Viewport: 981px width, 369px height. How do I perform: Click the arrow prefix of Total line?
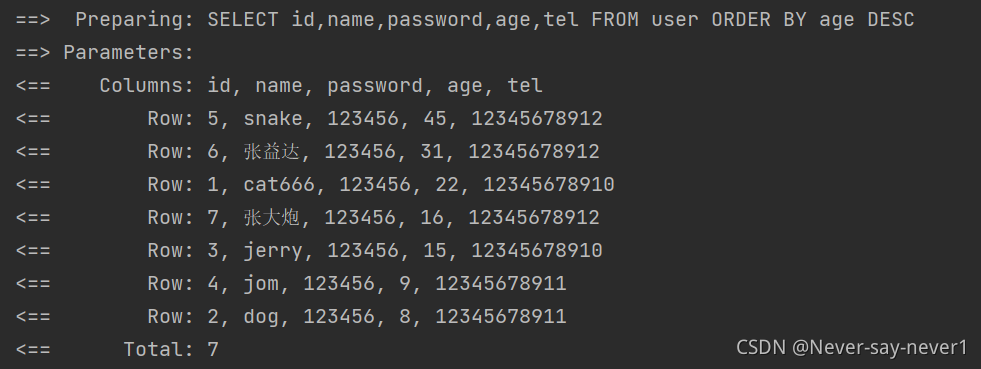point(33,350)
